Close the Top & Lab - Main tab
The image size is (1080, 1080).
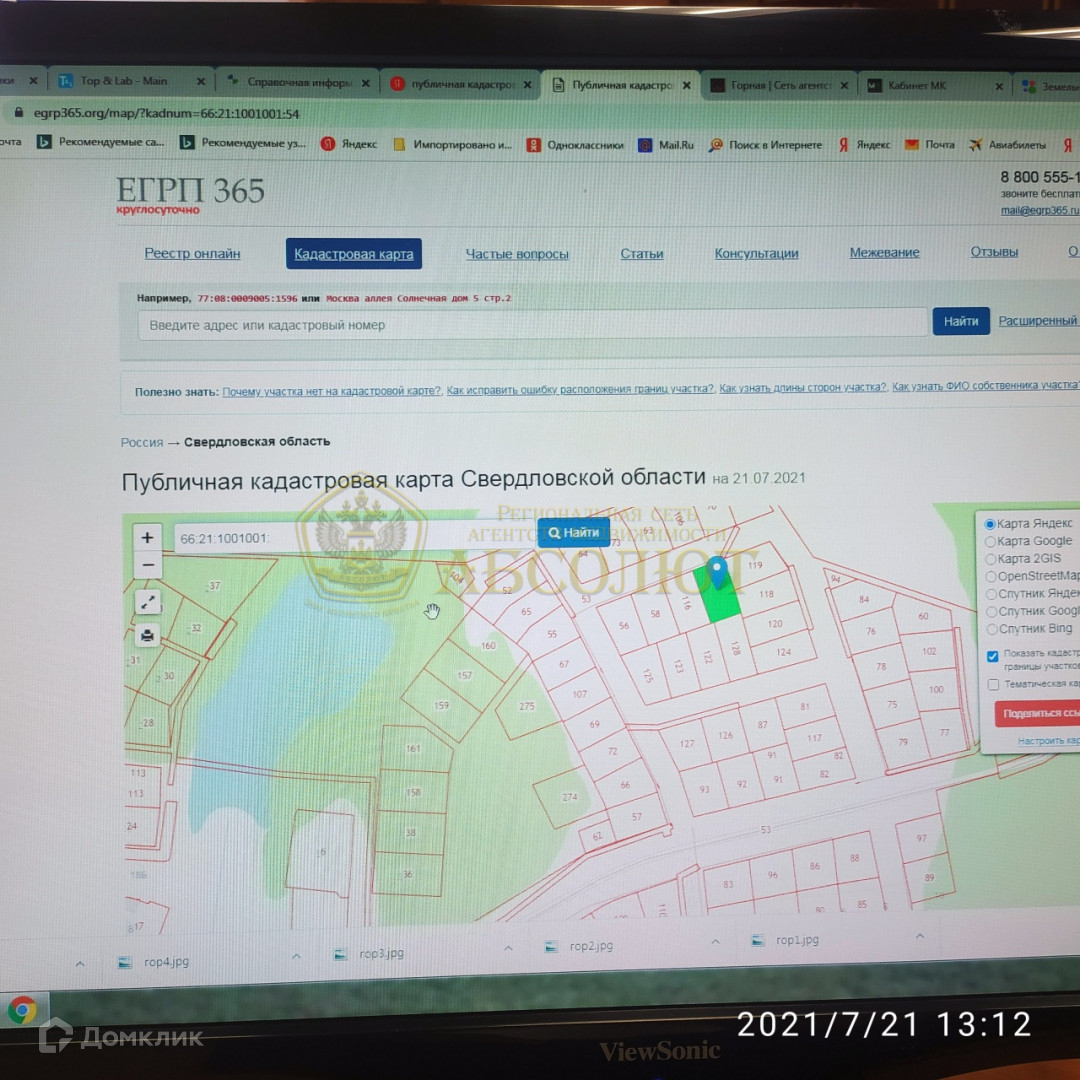coord(200,81)
